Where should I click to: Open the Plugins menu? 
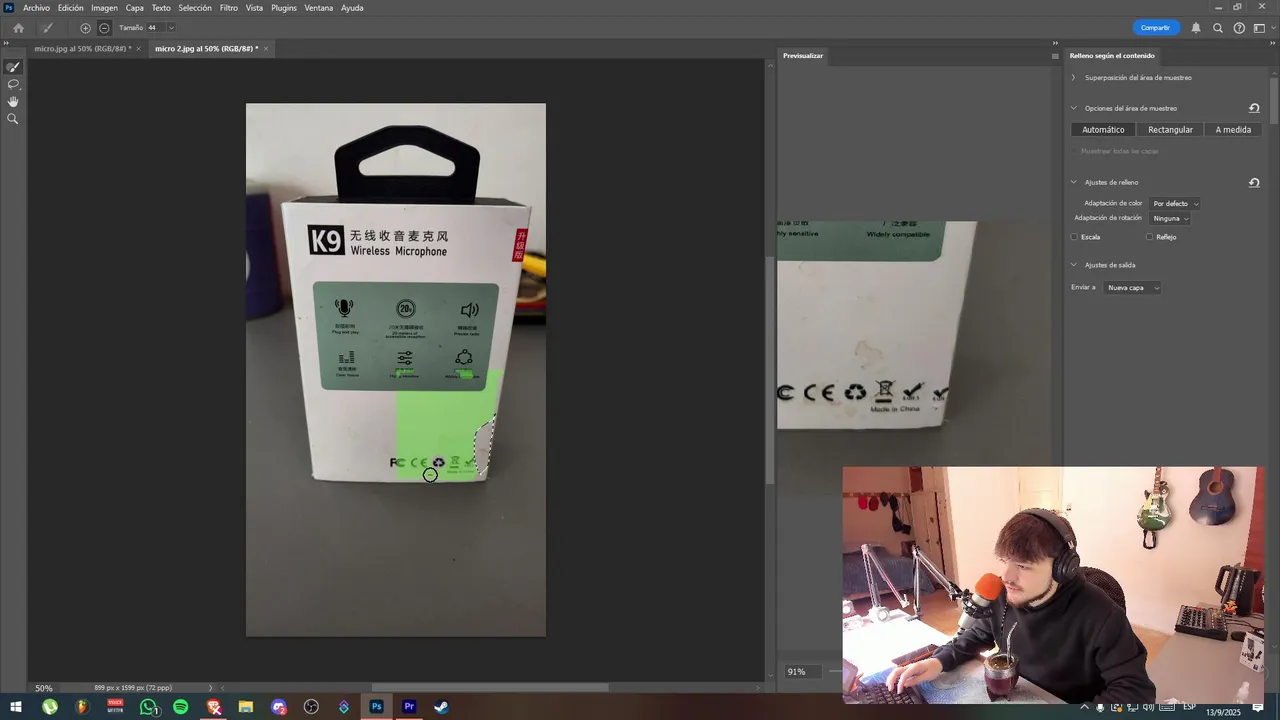point(284,8)
